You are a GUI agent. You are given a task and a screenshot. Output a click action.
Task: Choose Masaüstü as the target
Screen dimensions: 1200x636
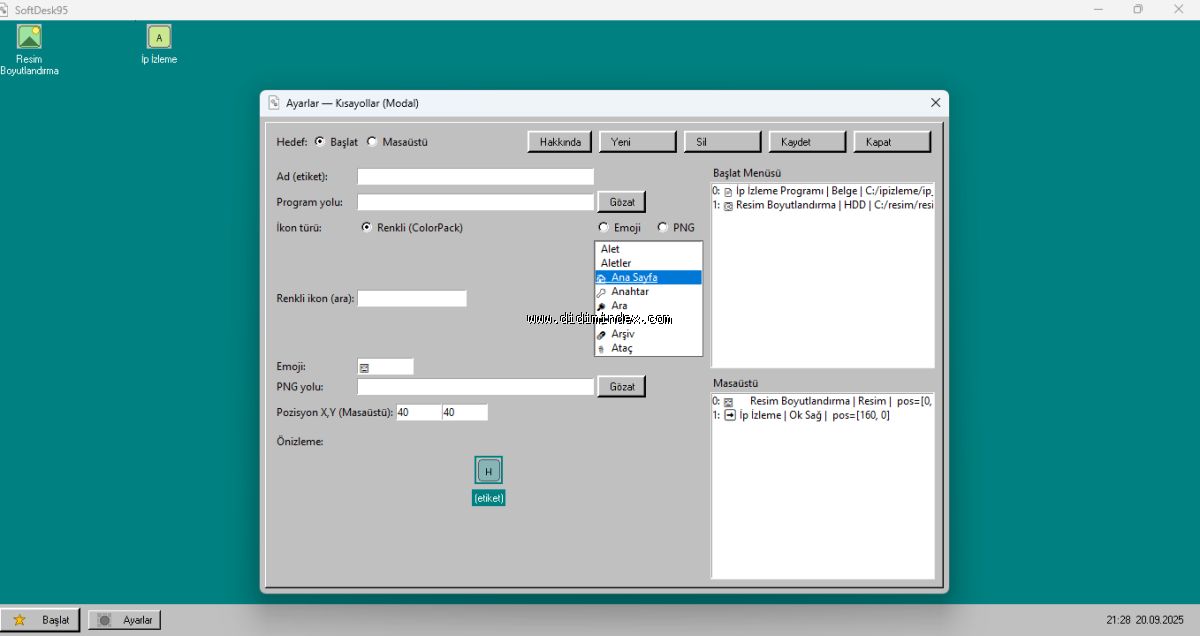(372, 142)
